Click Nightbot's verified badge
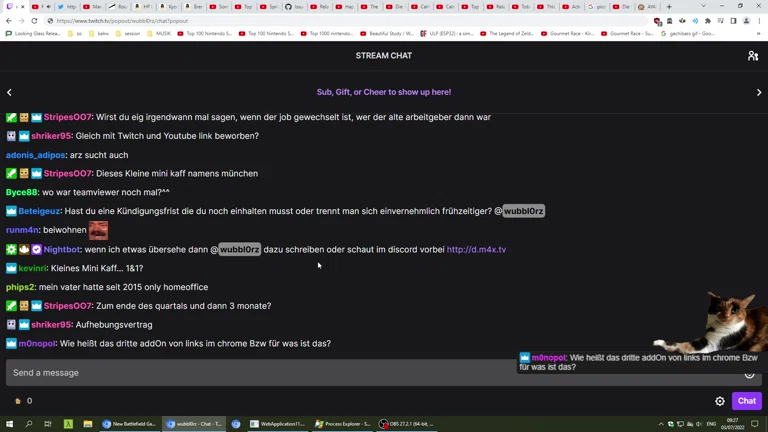768x432 pixels. [x=36, y=249]
